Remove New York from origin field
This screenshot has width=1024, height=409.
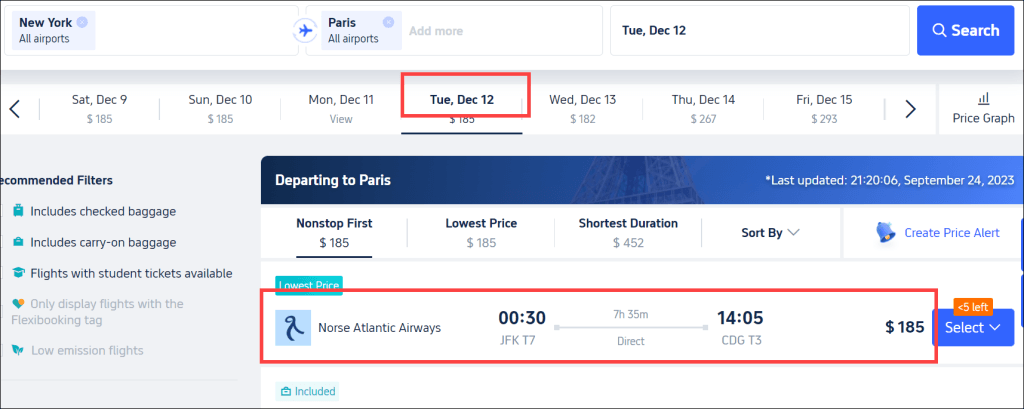pyautogui.click(x=82, y=22)
